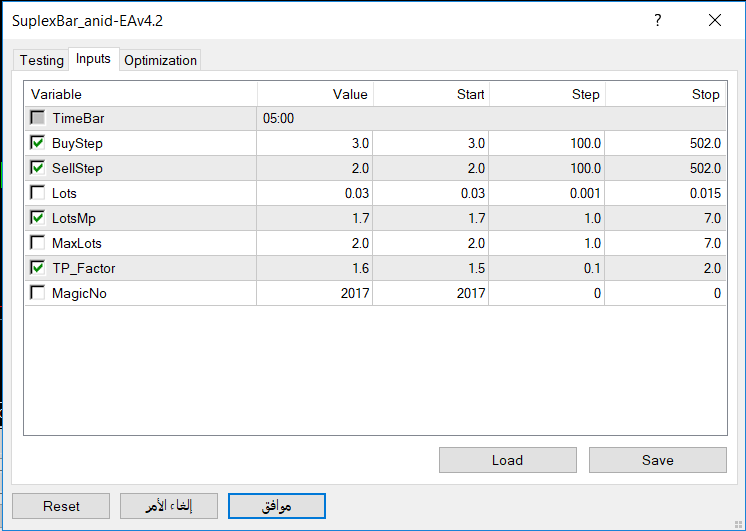The height and width of the screenshot is (531, 746).
Task: Click the help question mark icon
Action: 656,20
